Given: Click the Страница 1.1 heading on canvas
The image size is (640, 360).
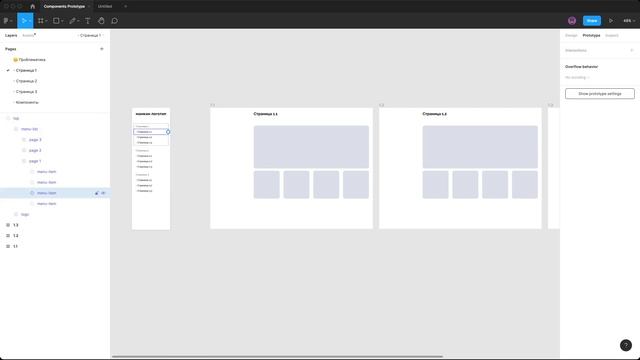Looking at the screenshot, I should pos(265,114).
